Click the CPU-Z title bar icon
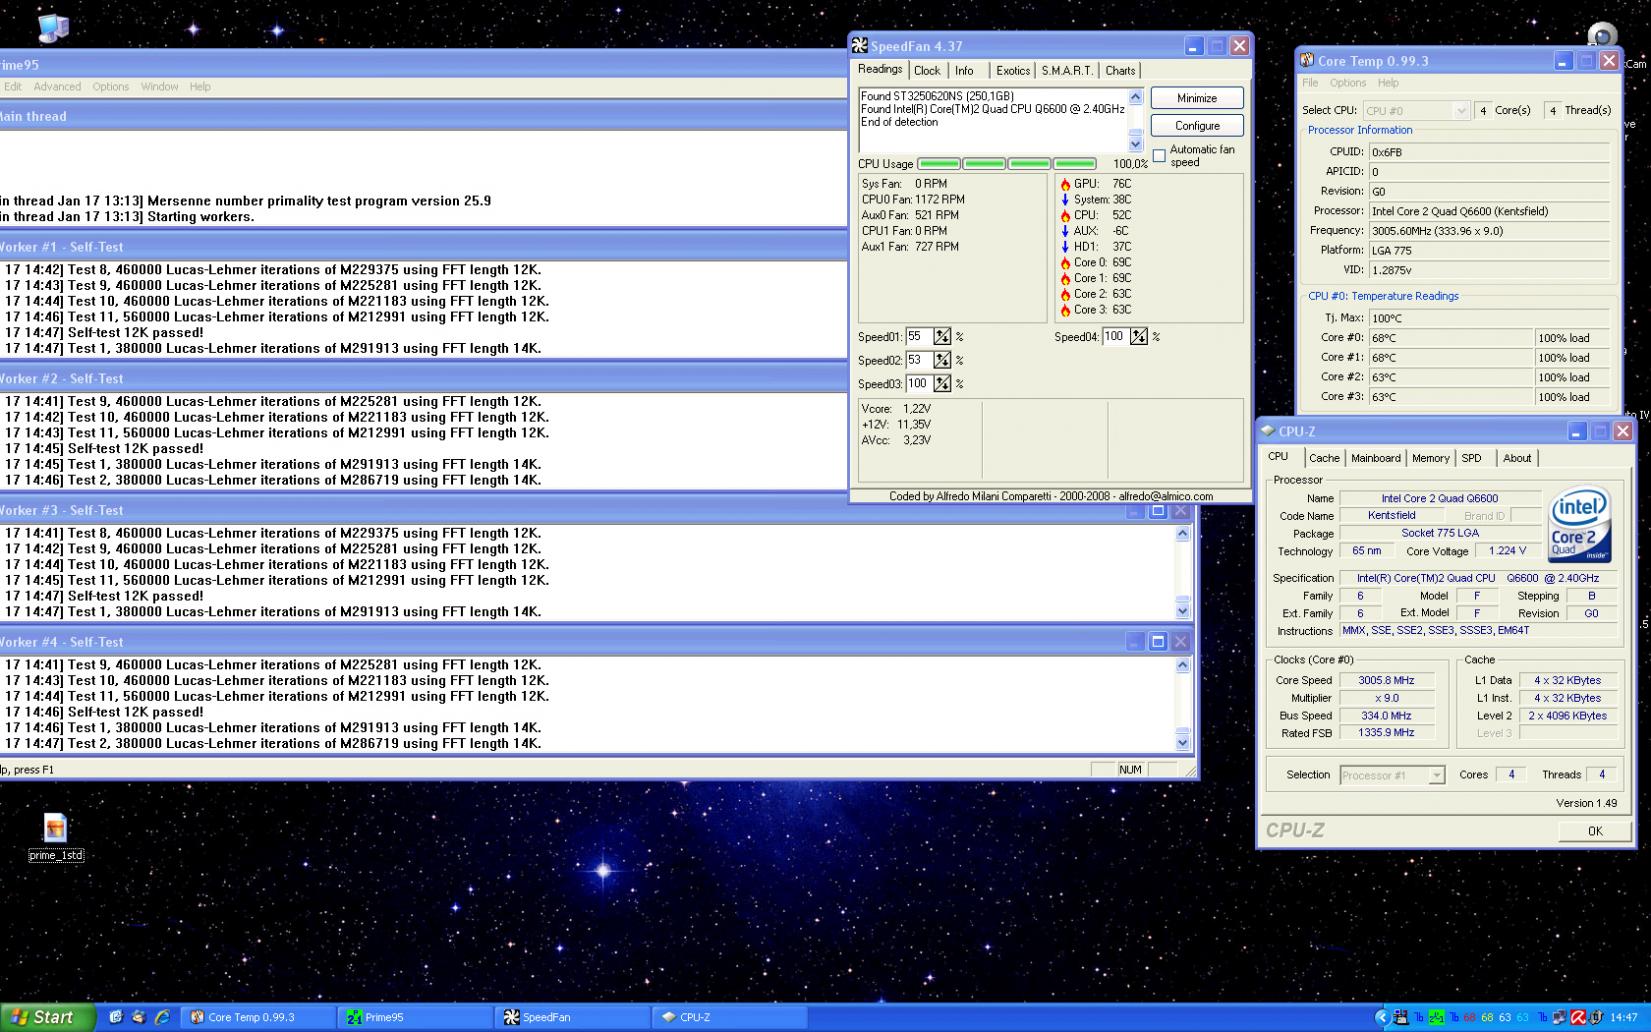The image size is (1651, 1032). click(1268, 431)
